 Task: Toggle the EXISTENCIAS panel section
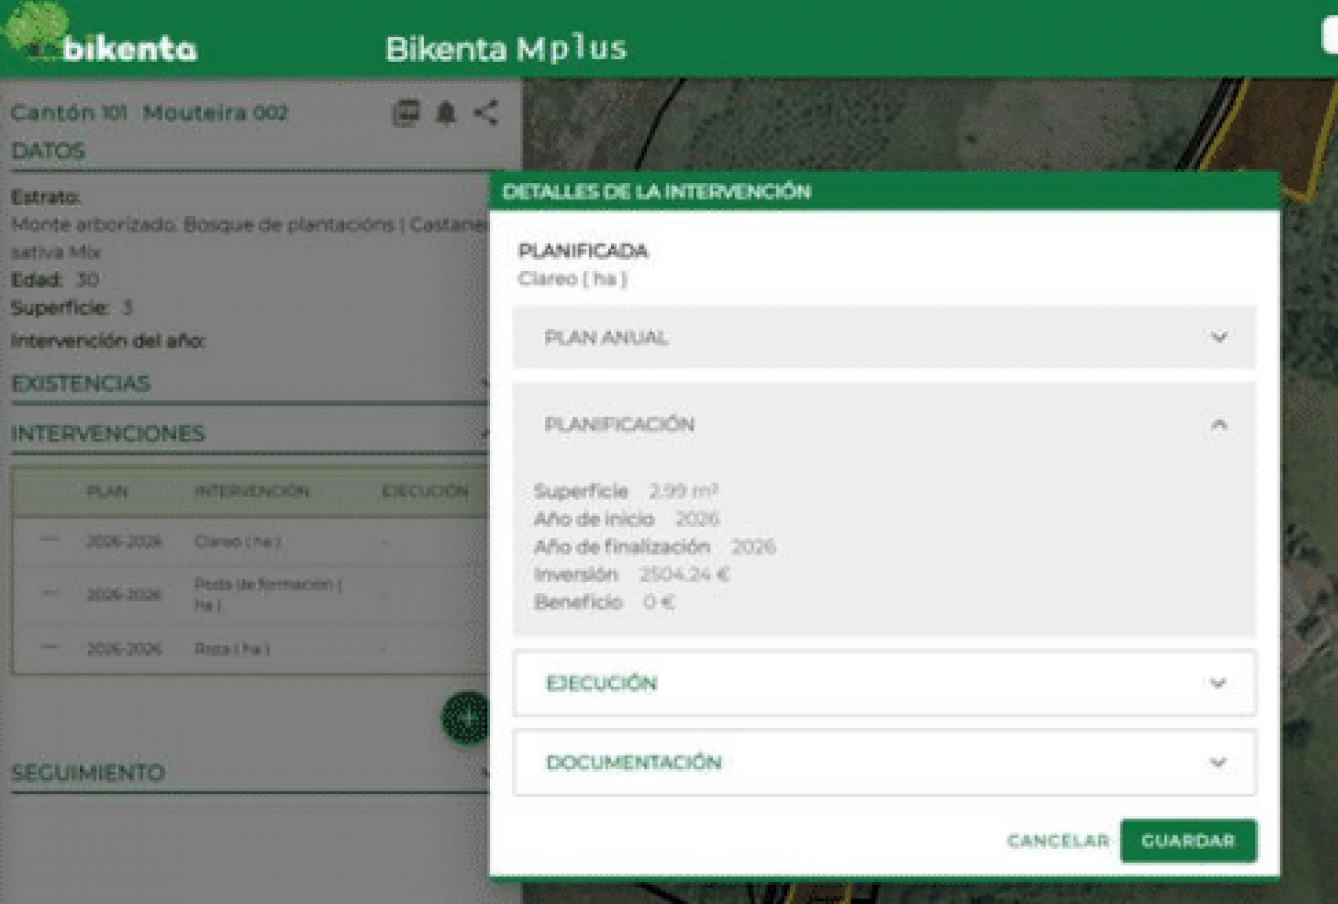point(81,384)
